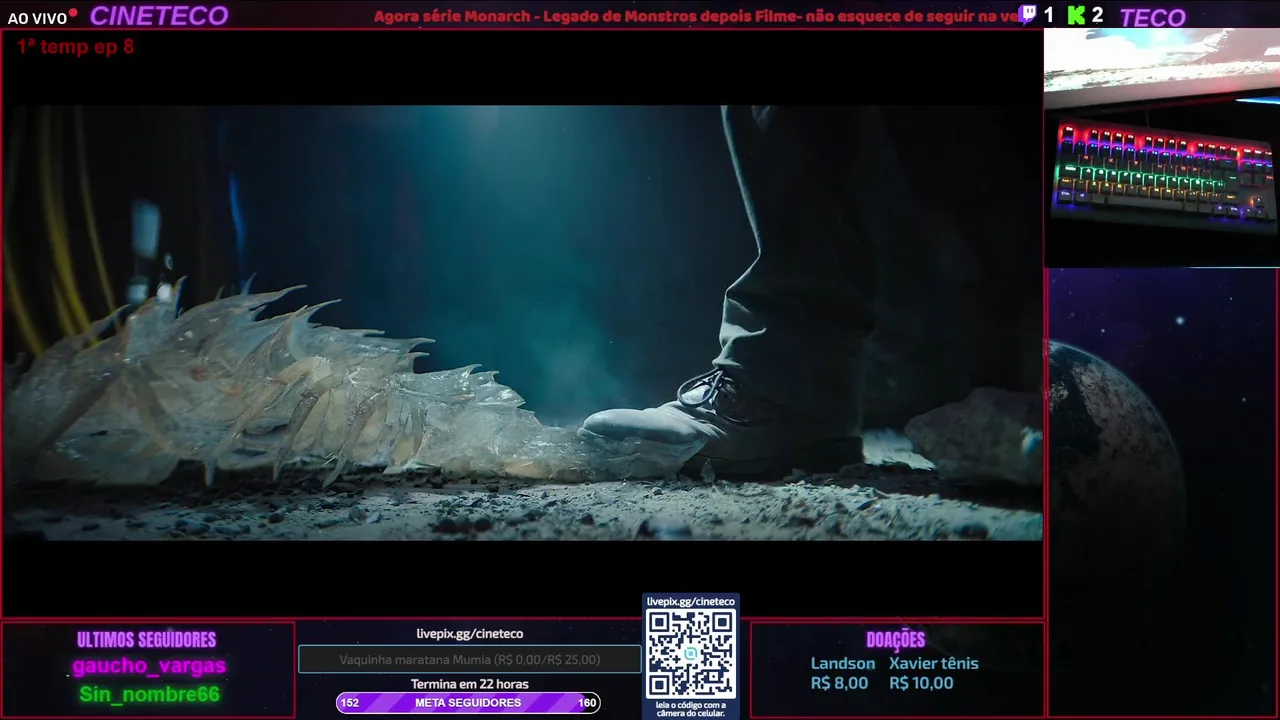Select donor Xavier tênis
The height and width of the screenshot is (720, 1280).
pyautogui.click(x=934, y=663)
